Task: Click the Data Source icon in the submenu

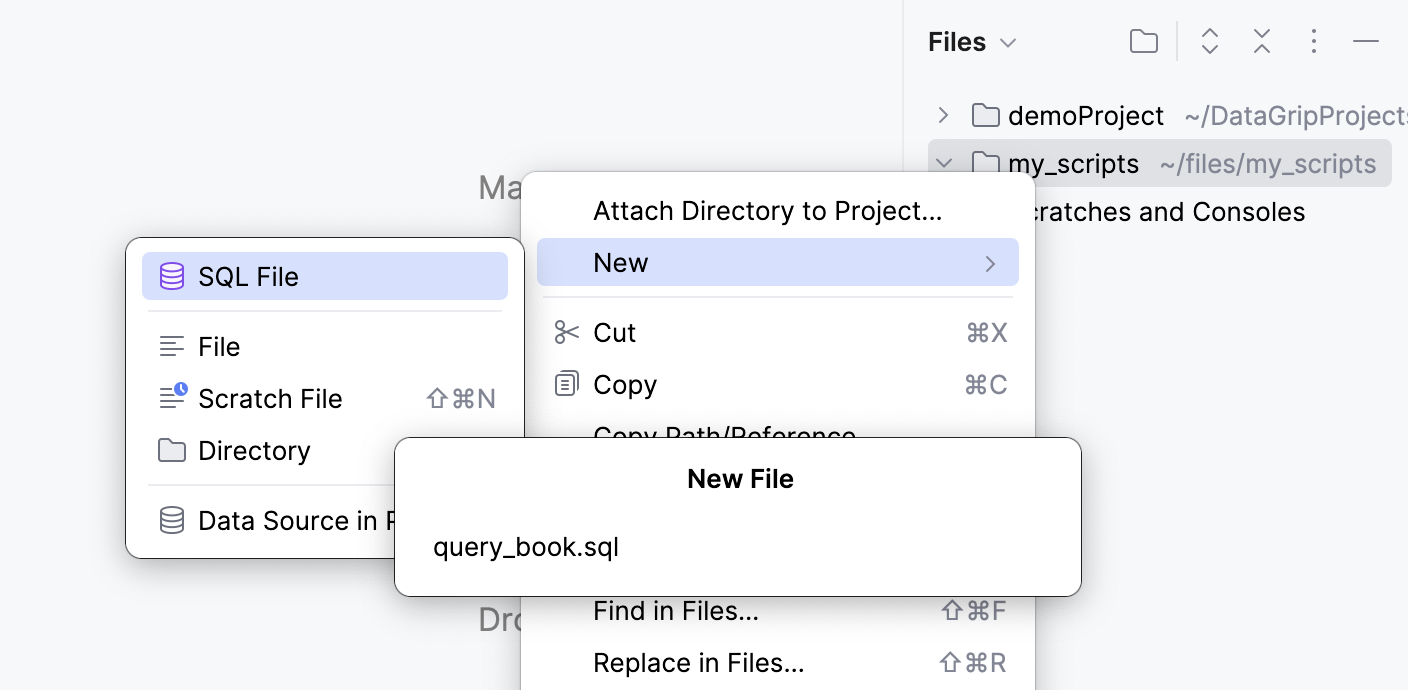Action: pyautogui.click(x=172, y=520)
